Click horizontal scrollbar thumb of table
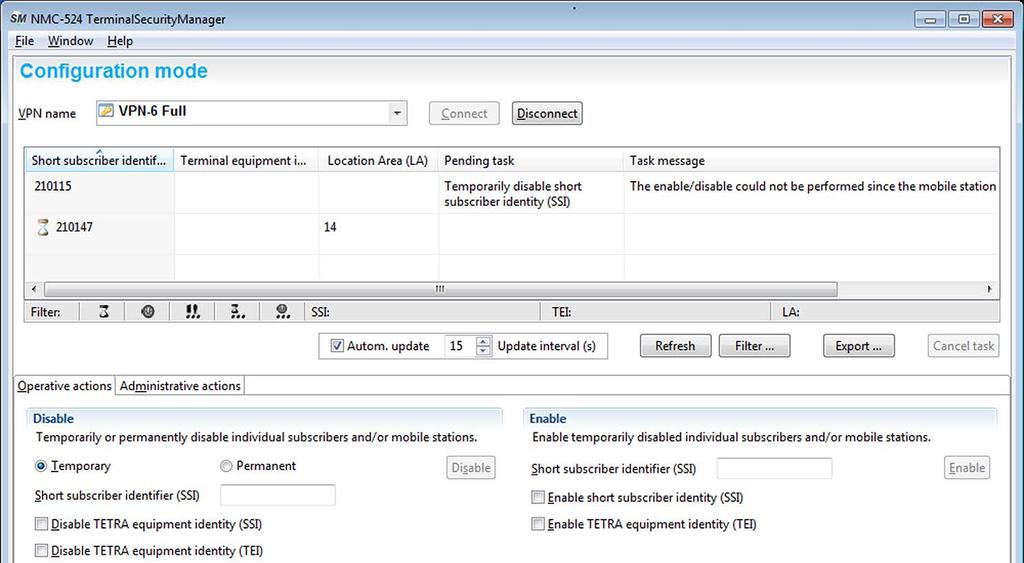Image resolution: width=1024 pixels, height=563 pixels. click(440, 289)
